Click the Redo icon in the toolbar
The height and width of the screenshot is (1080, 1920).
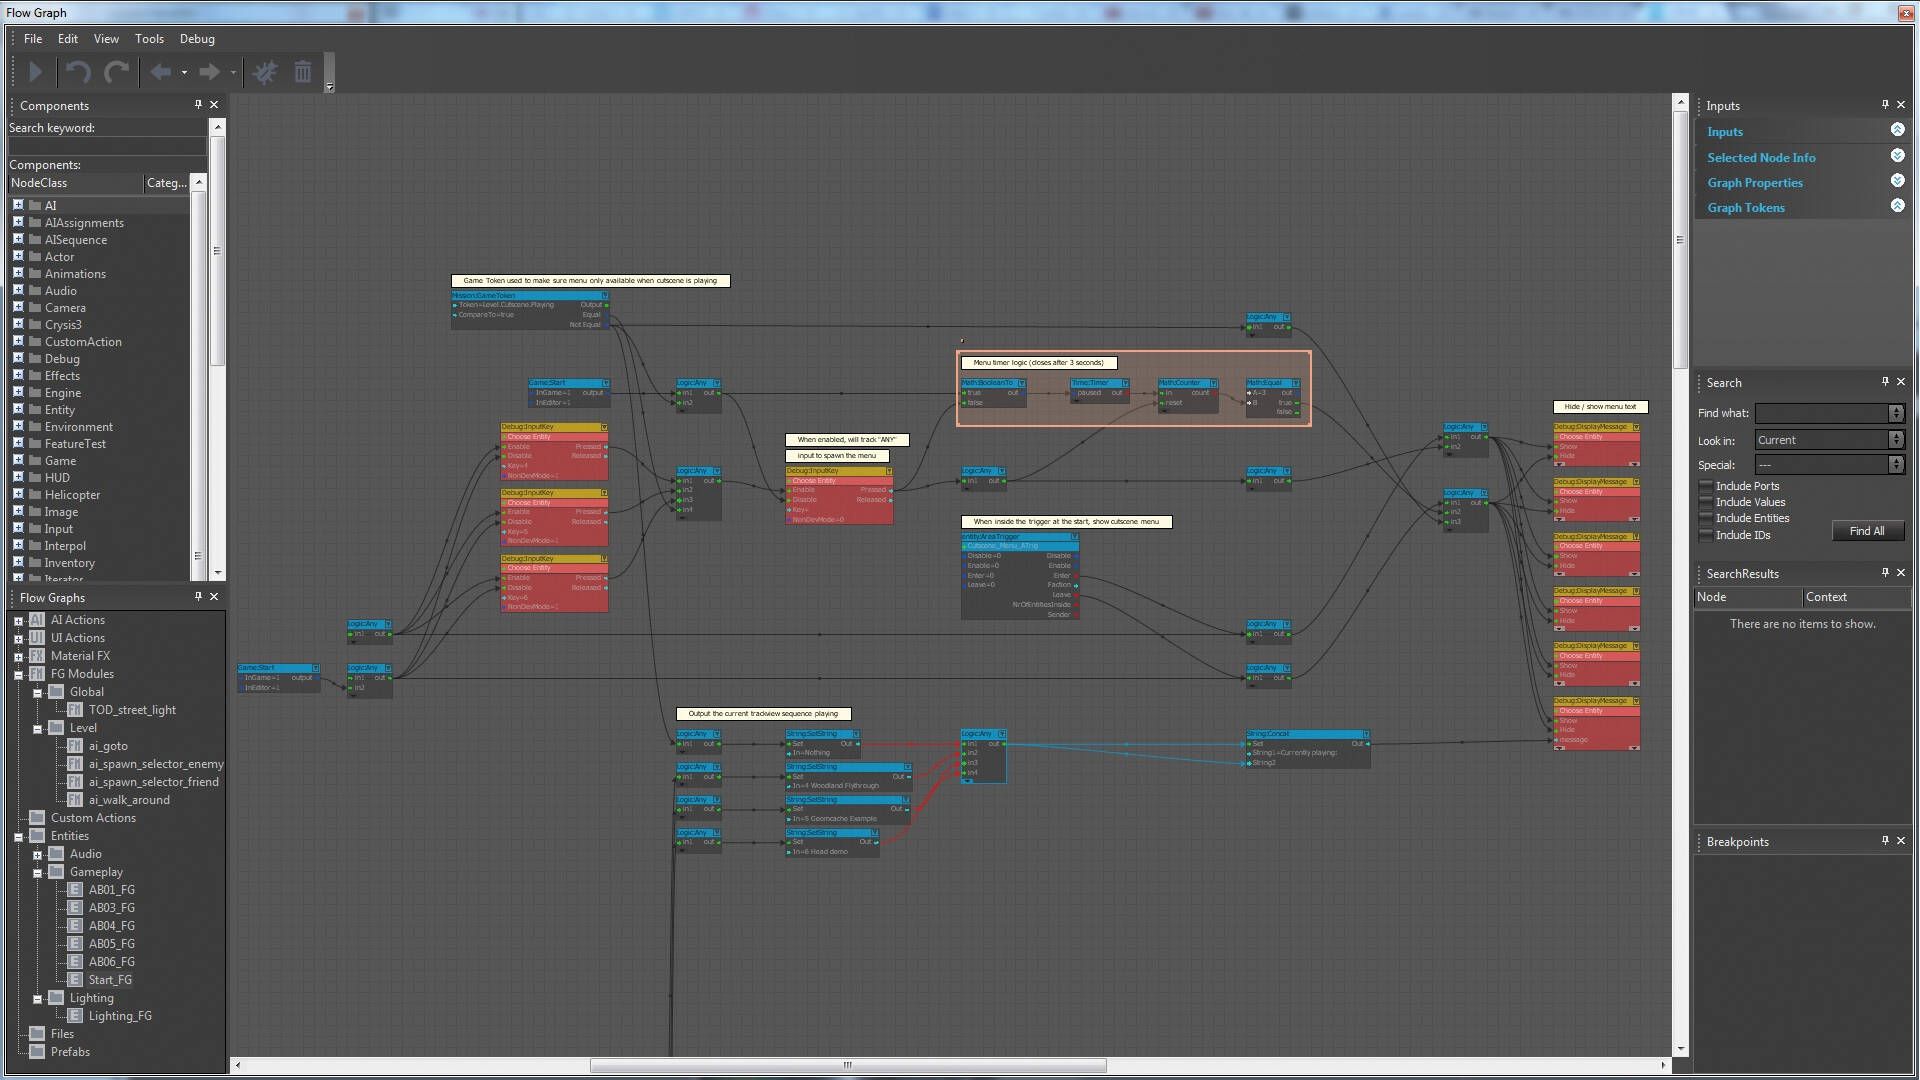click(x=117, y=71)
